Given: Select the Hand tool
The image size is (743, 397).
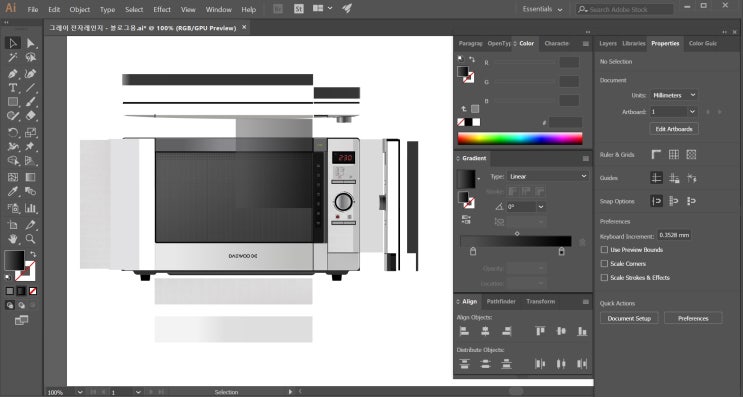Looking at the screenshot, I should tap(13, 239).
